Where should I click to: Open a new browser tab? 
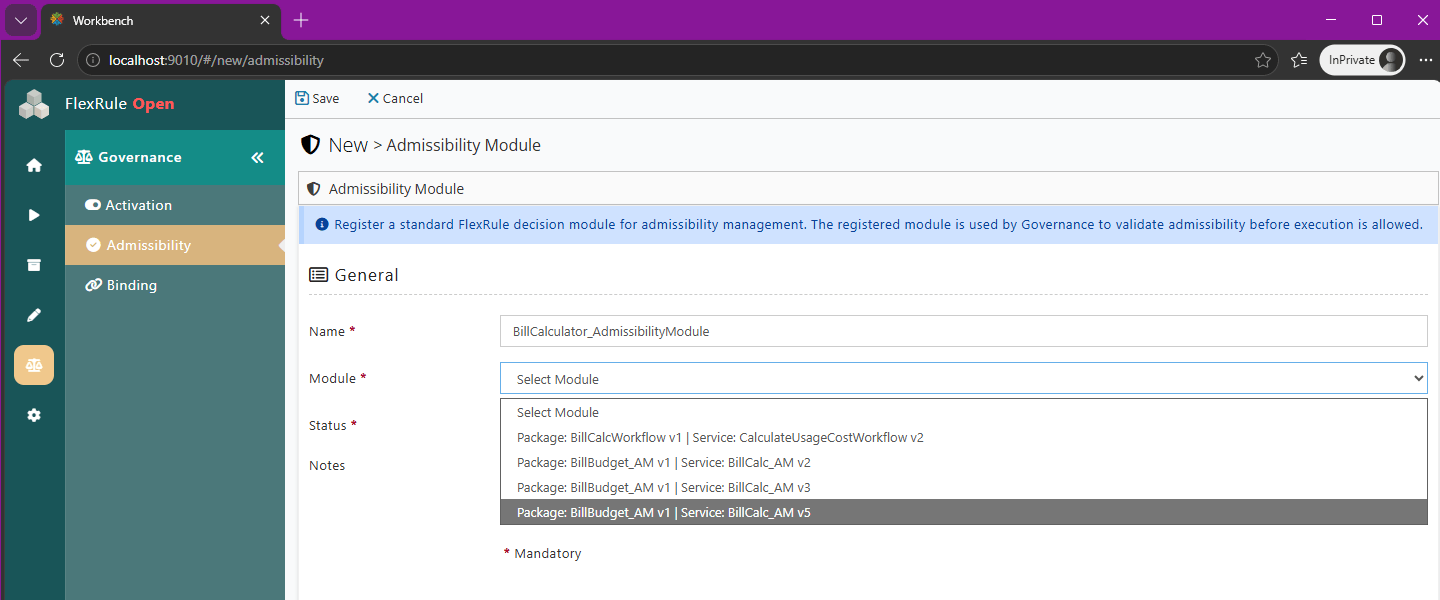tap(301, 20)
